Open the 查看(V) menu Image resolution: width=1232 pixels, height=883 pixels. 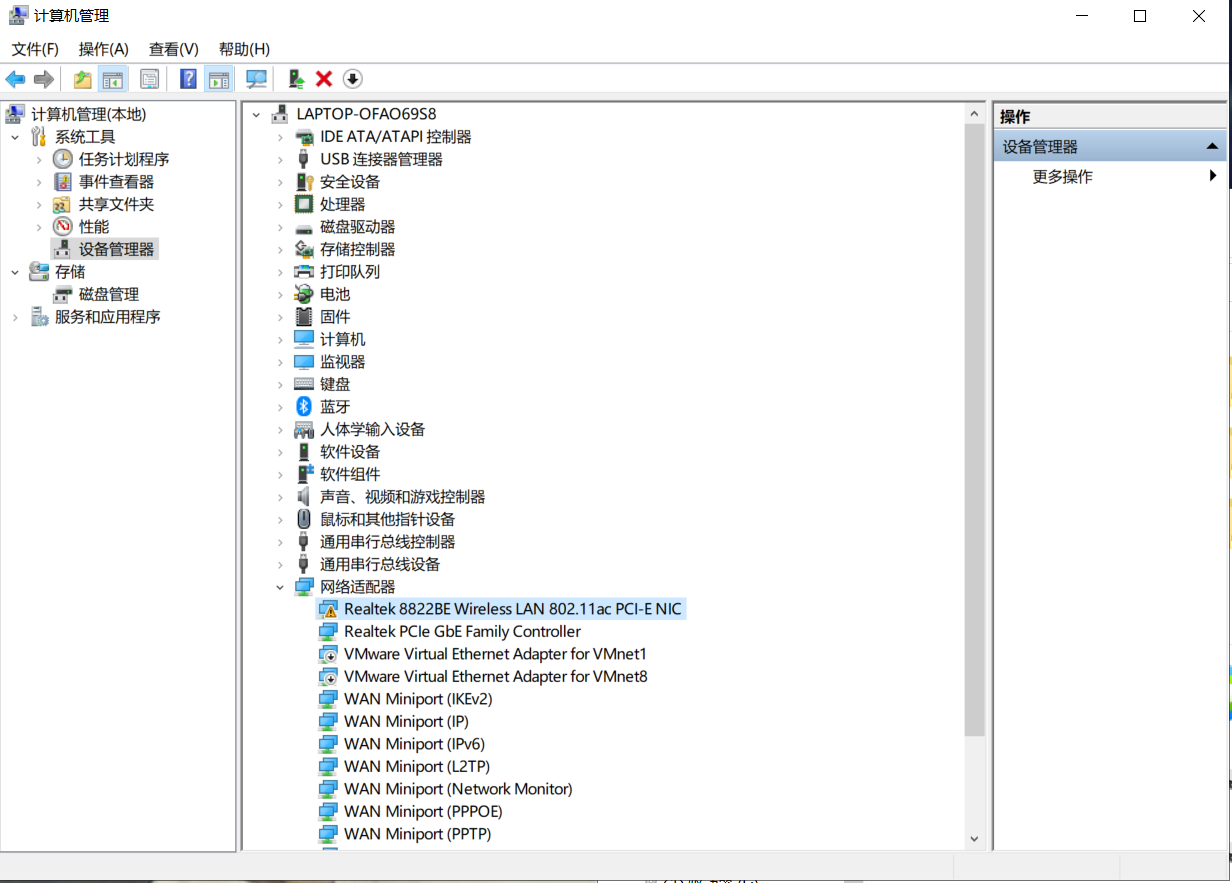point(174,49)
